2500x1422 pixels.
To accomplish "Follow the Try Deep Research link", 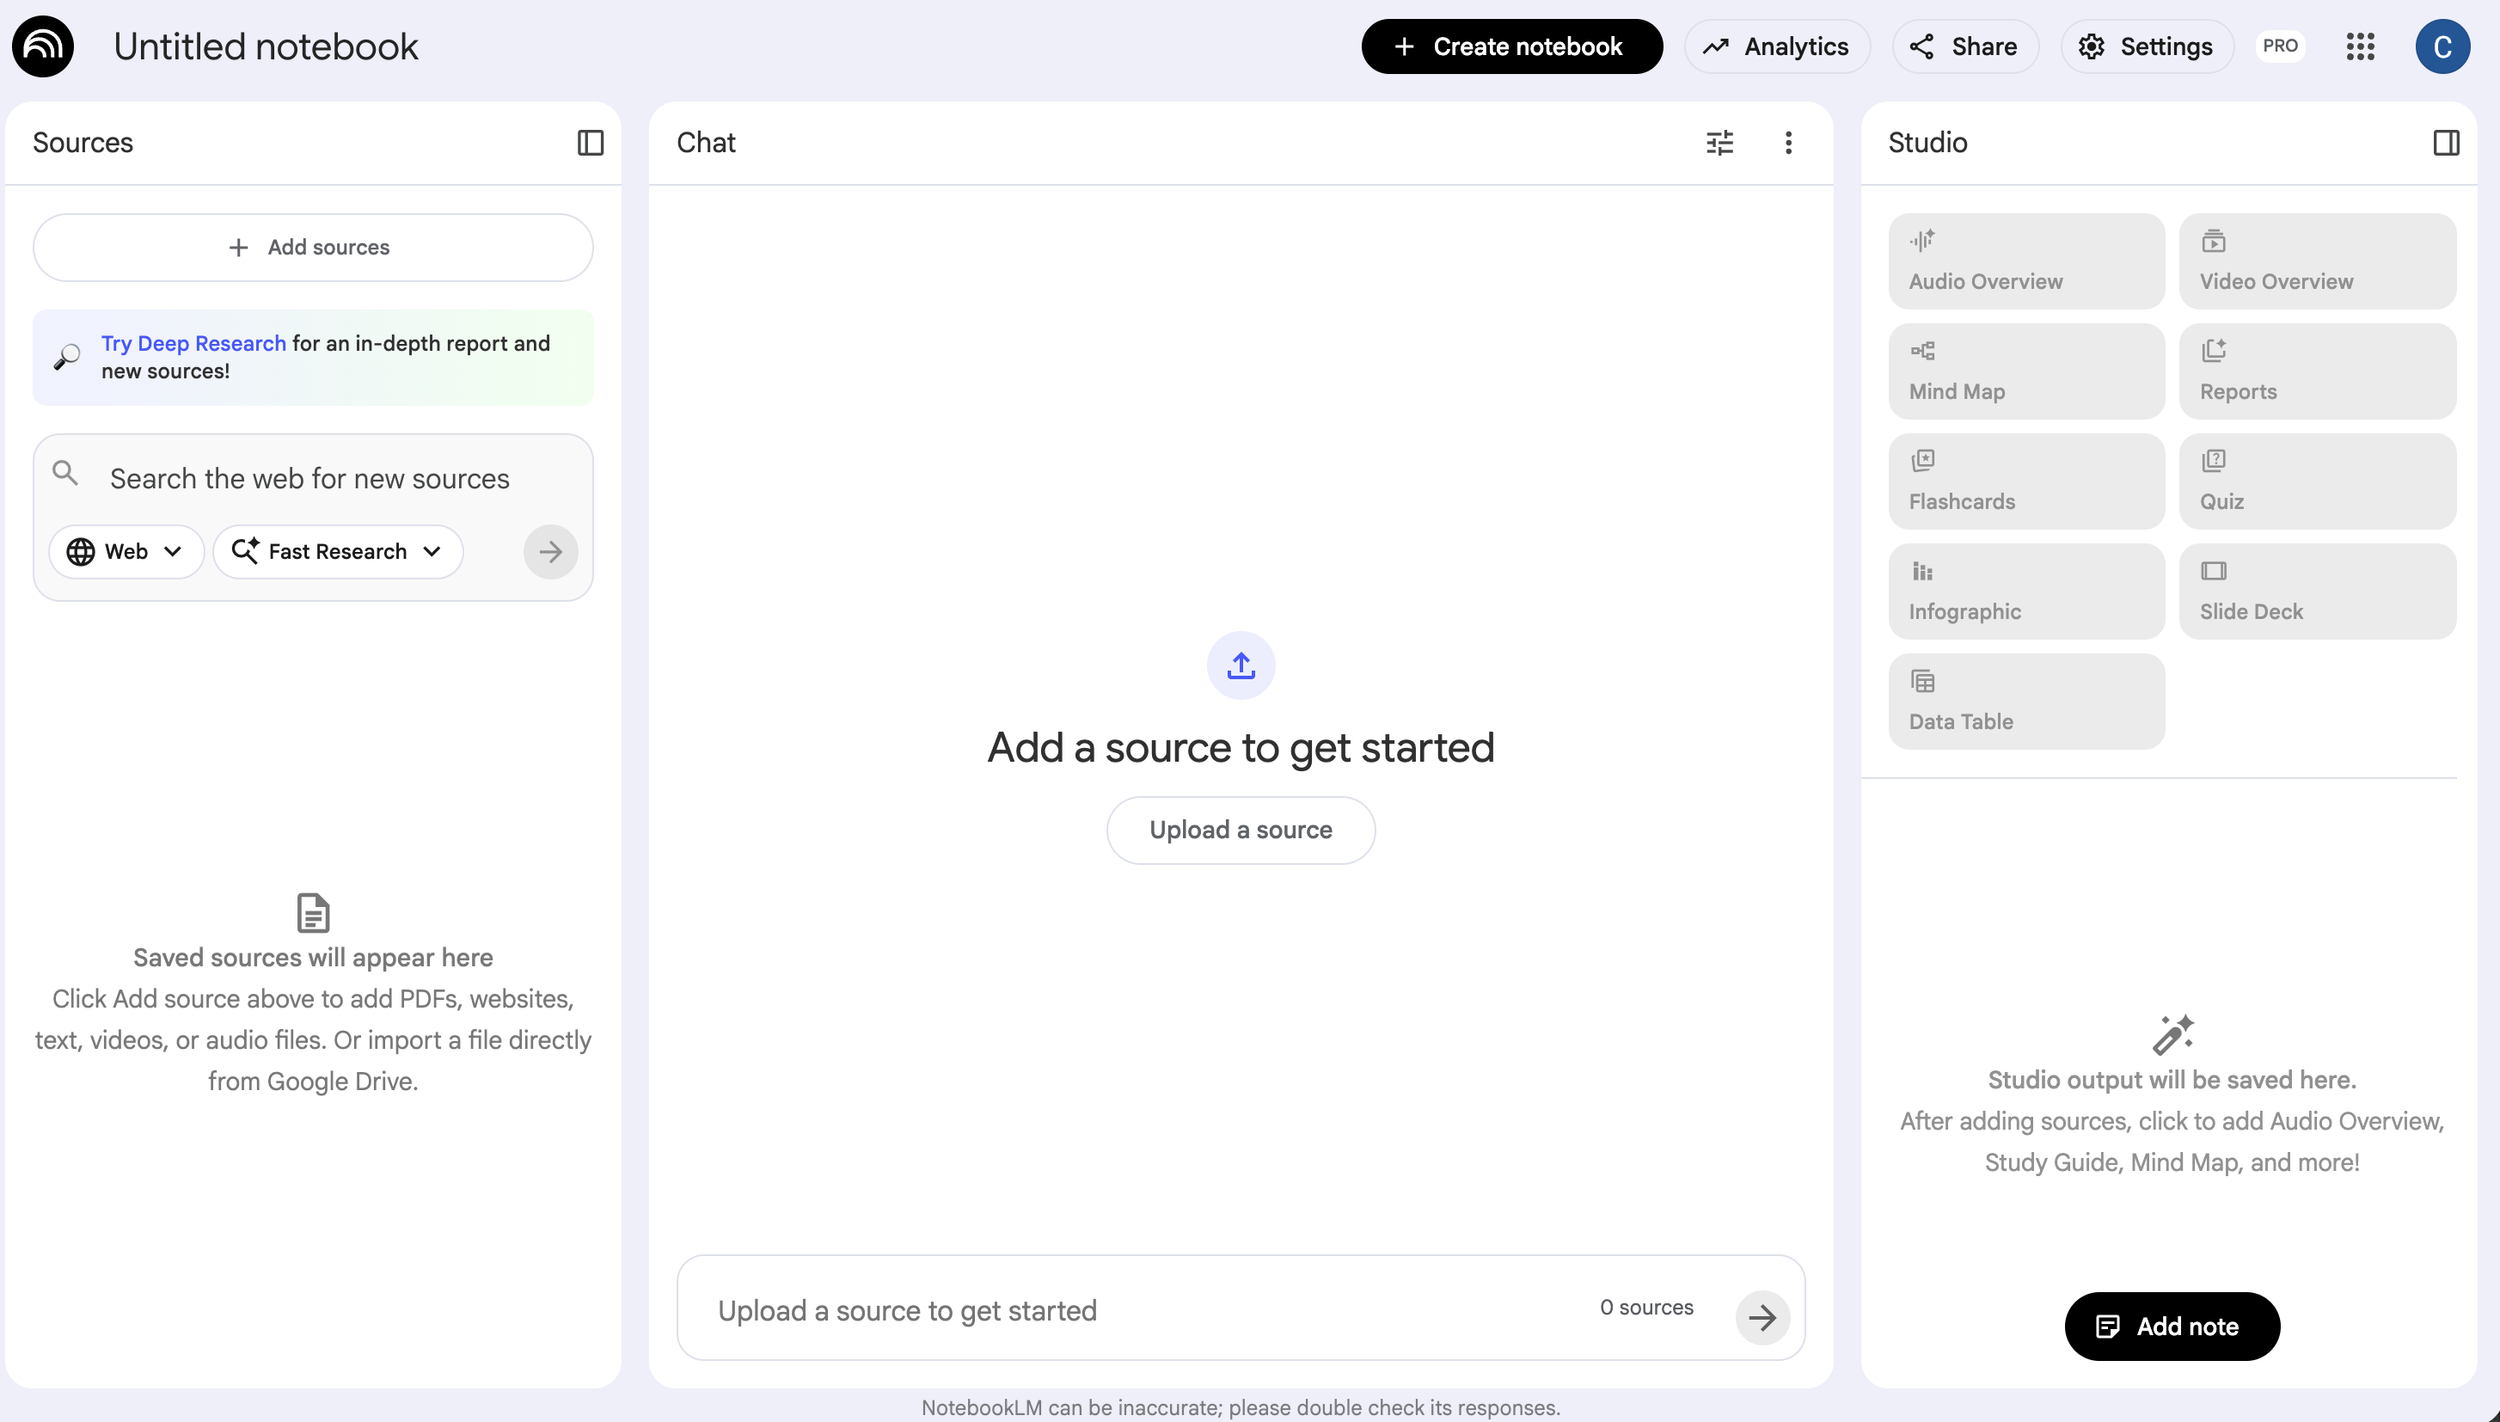I will pyautogui.click(x=193, y=343).
